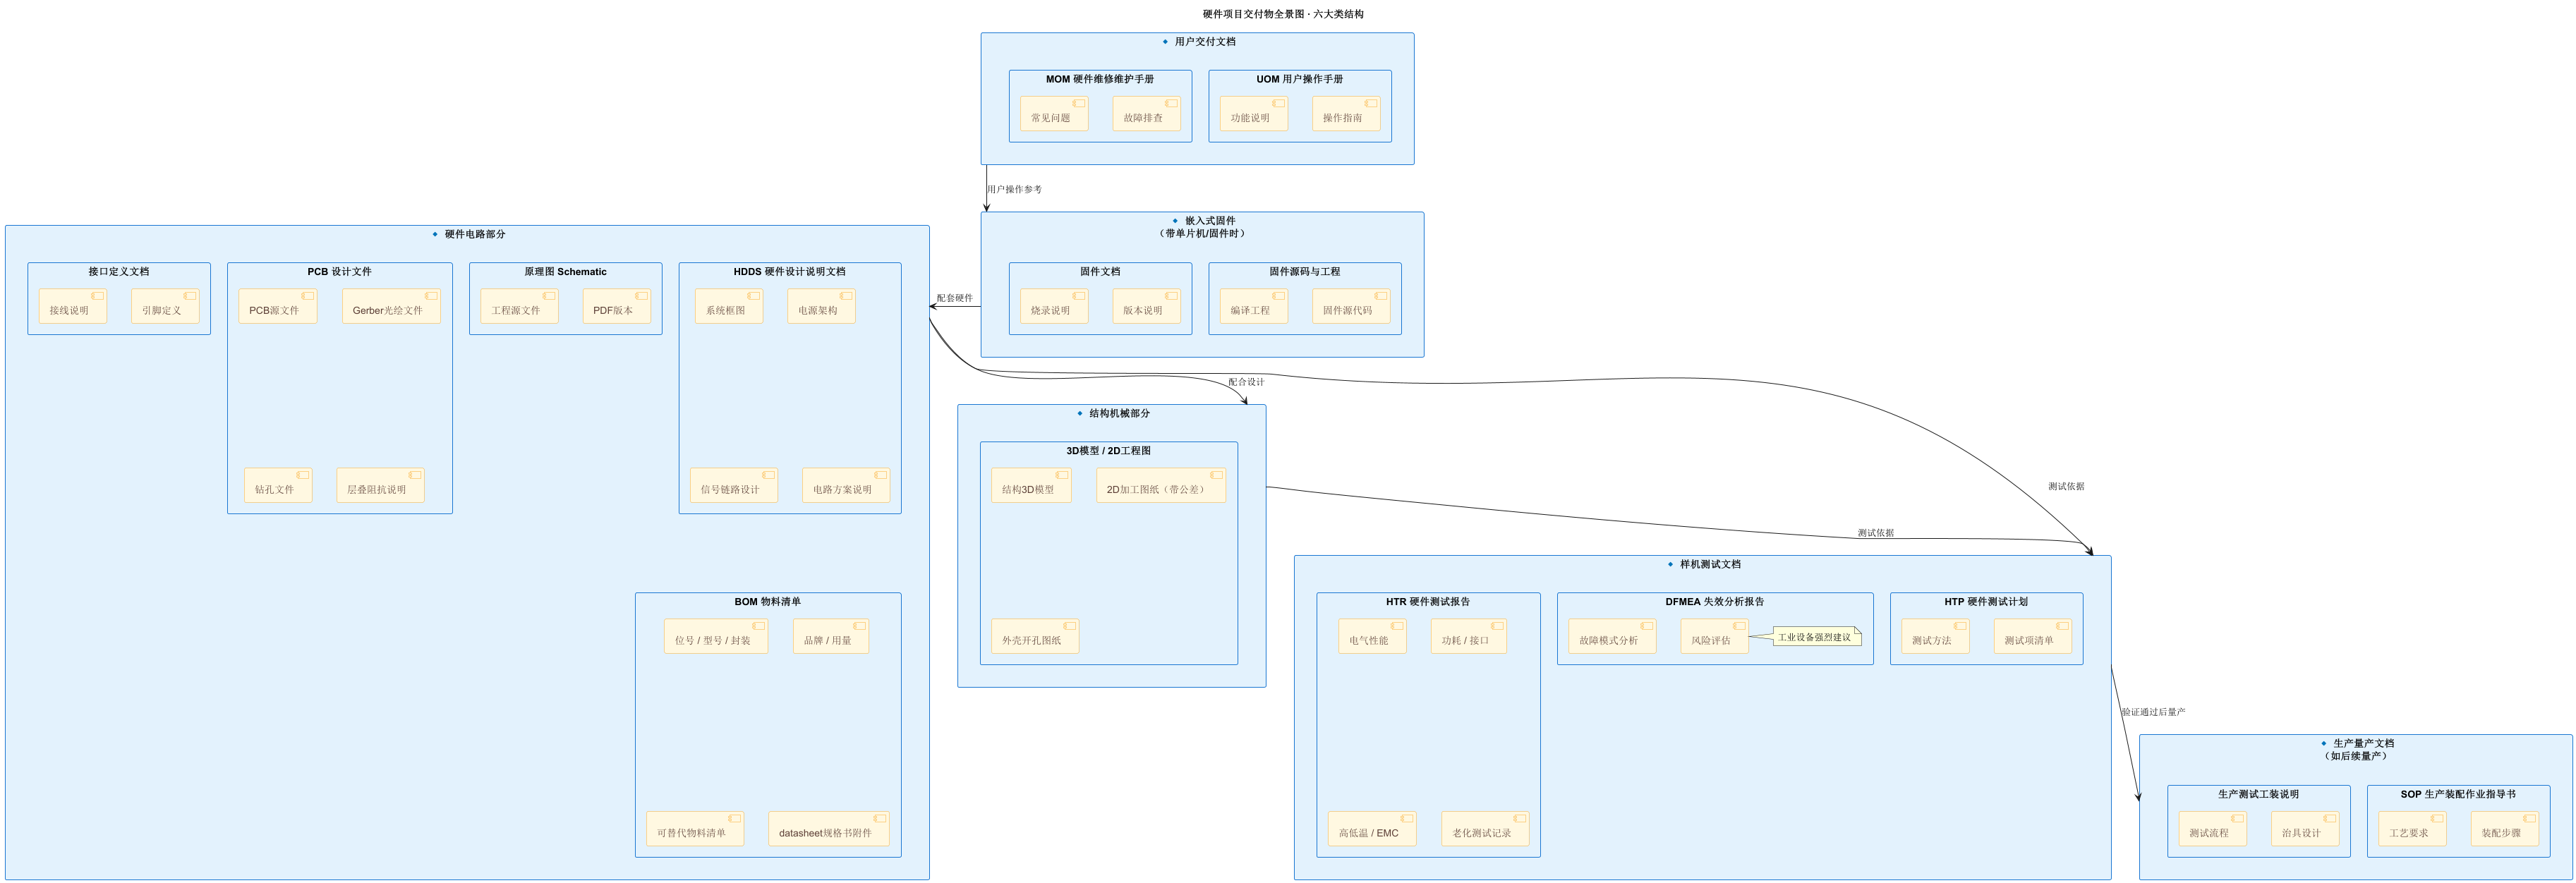
Task: Select the datasheet规格书附件 component
Action: (x=829, y=829)
